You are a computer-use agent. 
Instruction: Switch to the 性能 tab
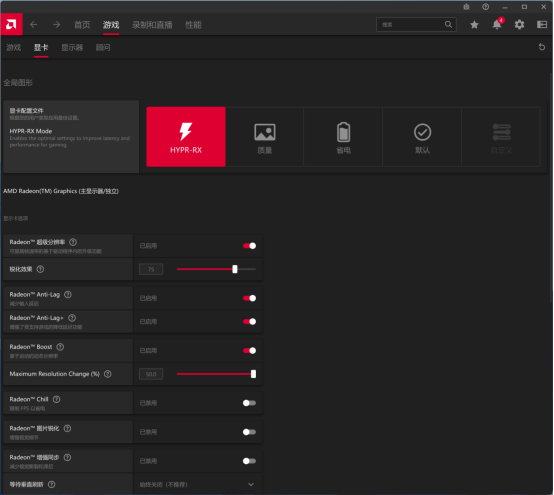[x=193, y=25]
